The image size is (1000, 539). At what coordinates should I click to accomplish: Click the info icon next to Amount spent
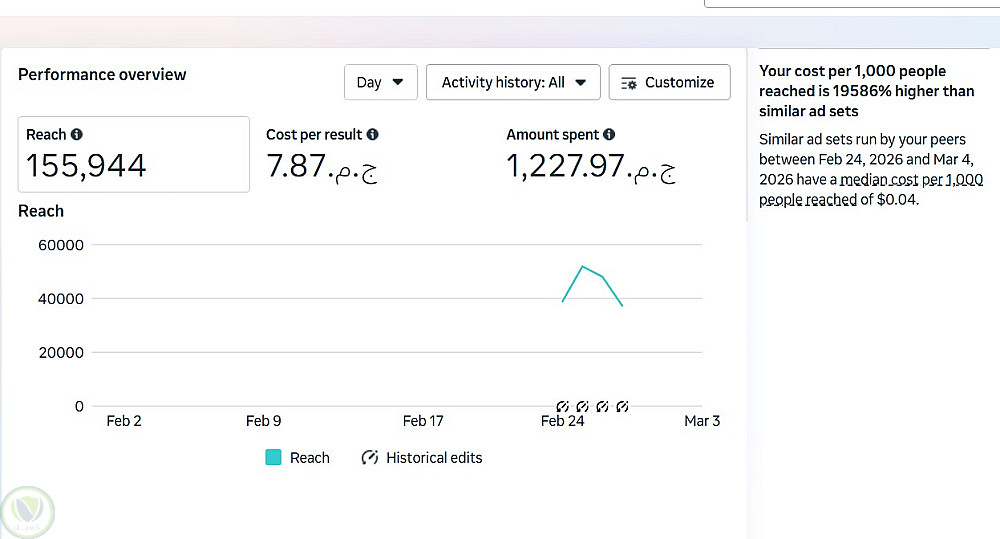609,134
